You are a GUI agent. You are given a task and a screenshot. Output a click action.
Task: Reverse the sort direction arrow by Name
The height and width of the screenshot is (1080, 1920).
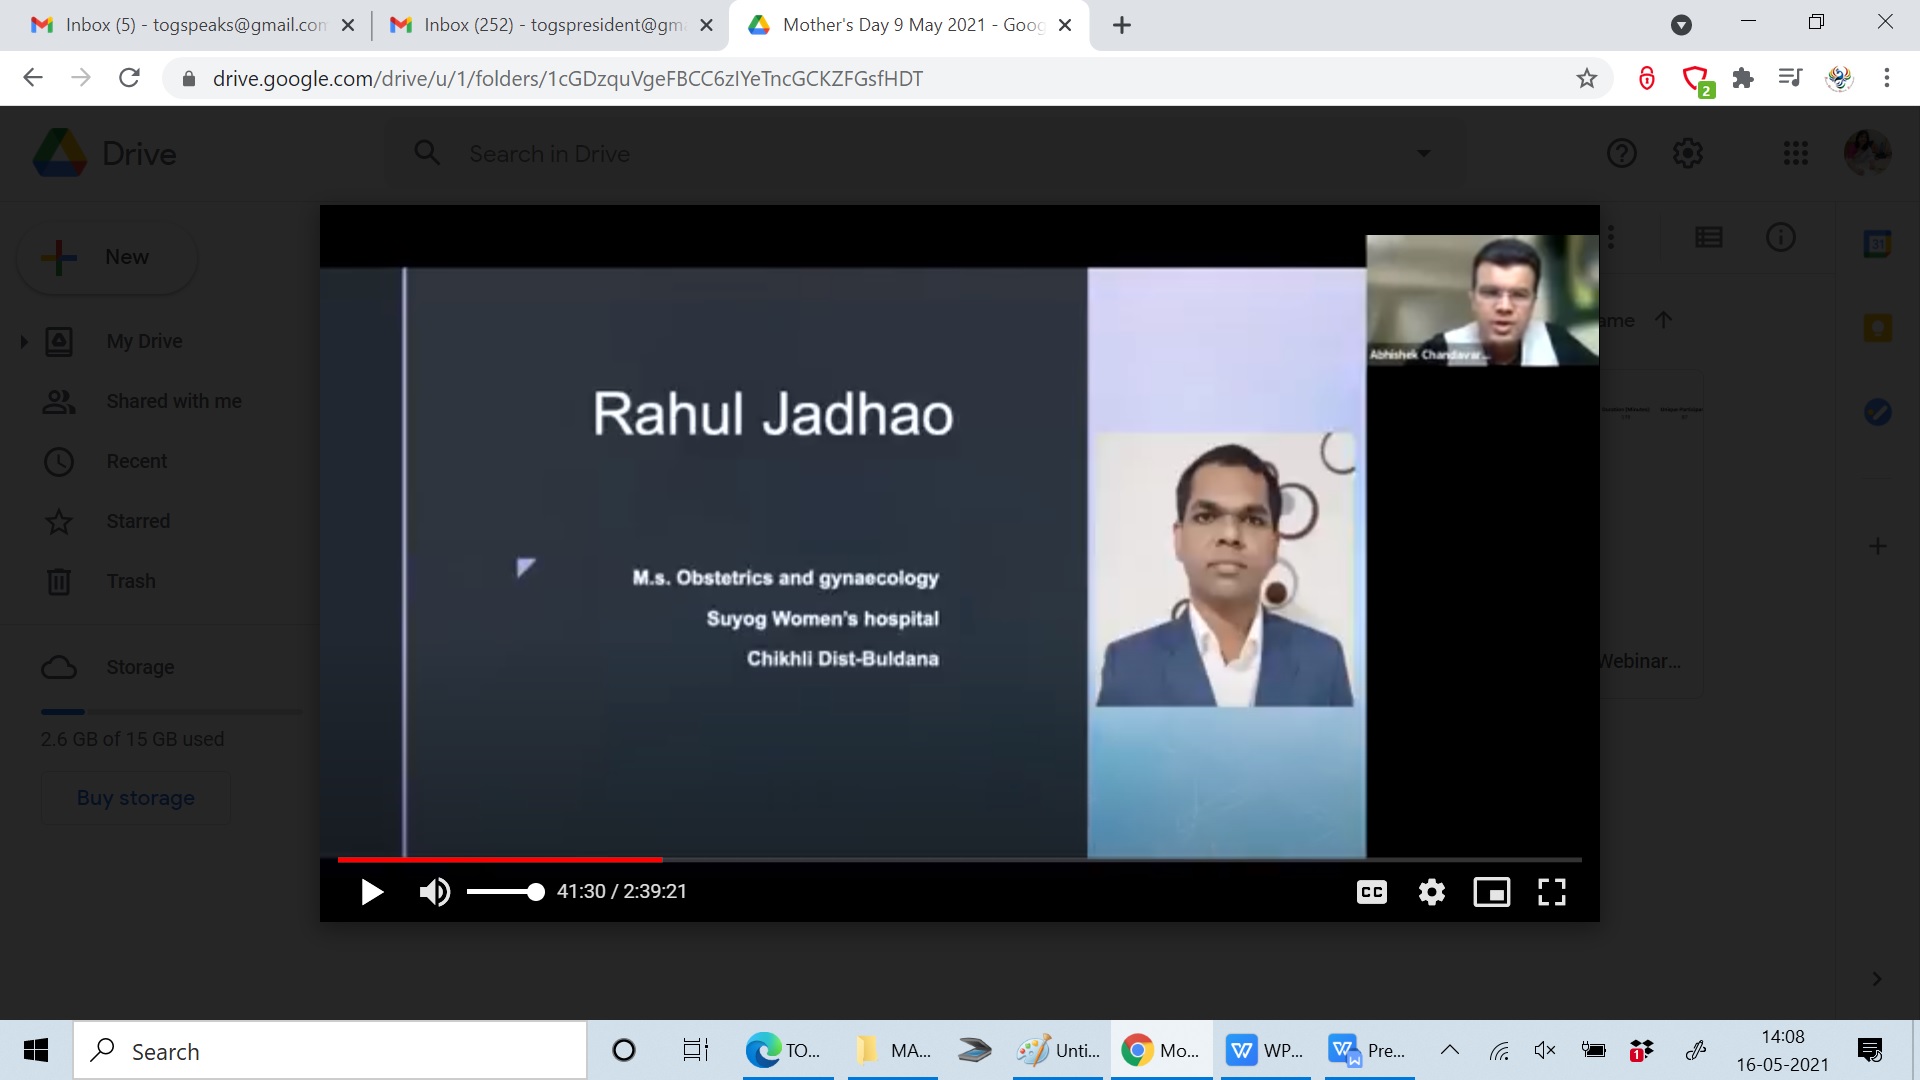[1663, 320]
